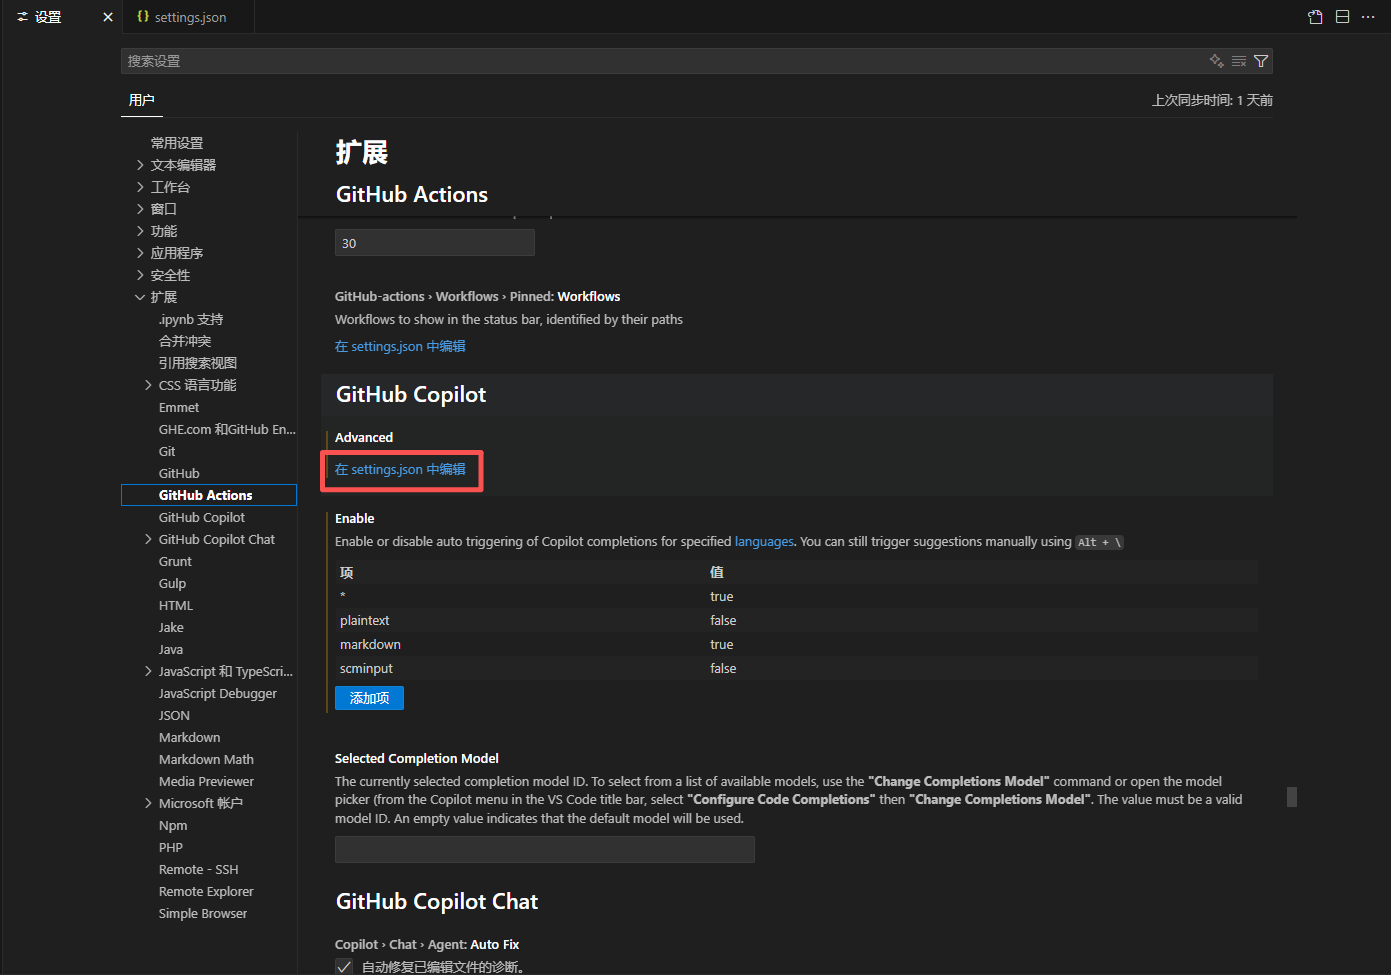Open PHP extension settings

tap(171, 847)
